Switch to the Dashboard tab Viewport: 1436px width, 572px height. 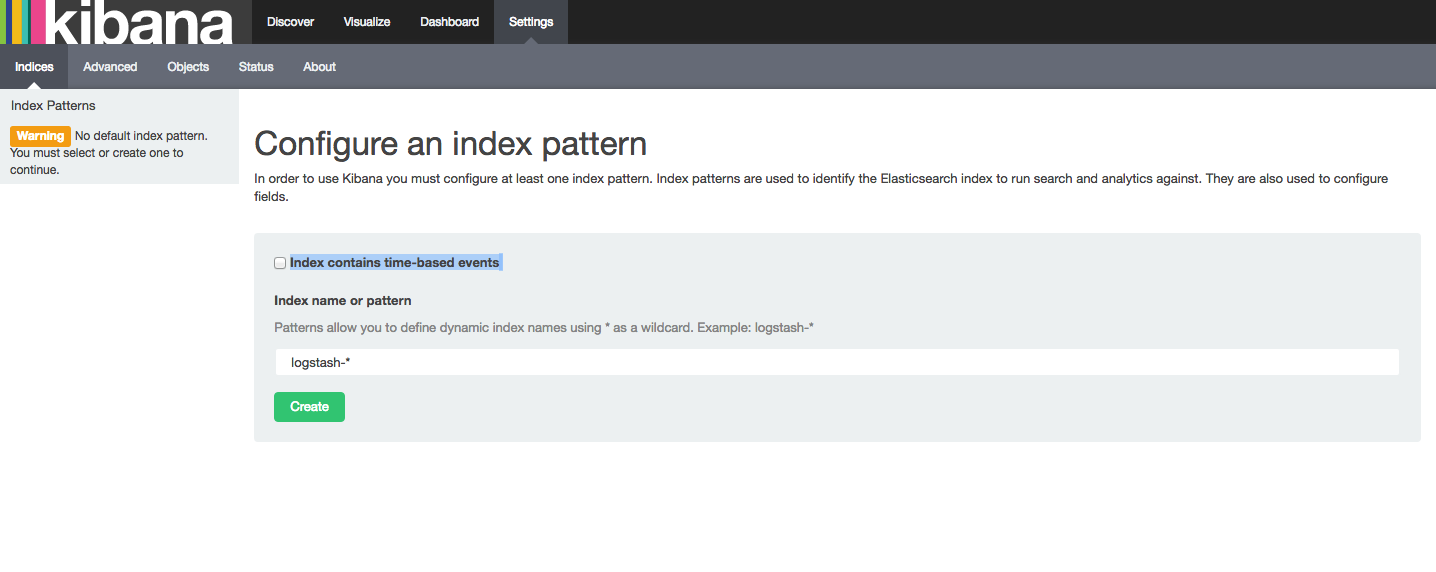point(449,22)
